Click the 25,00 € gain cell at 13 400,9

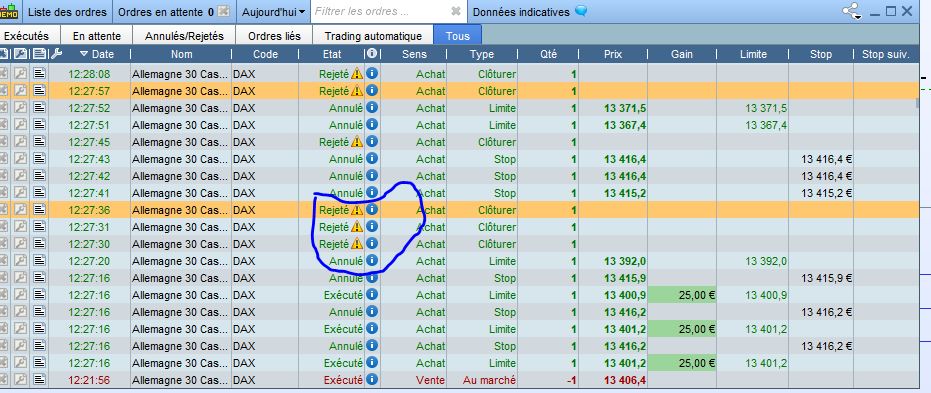(x=682, y=295)
